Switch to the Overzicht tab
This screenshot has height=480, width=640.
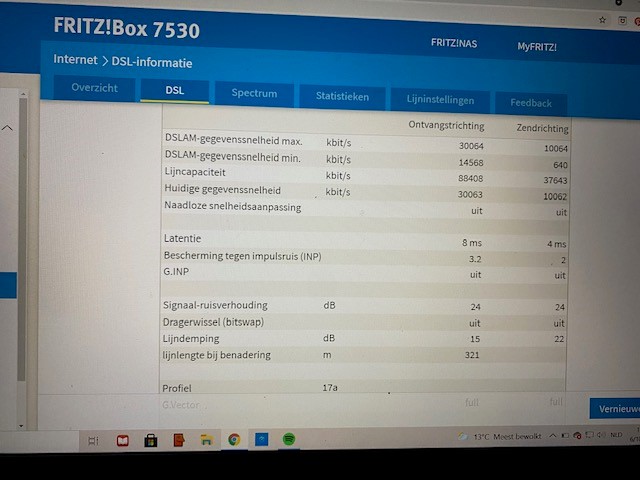[94, 88]
